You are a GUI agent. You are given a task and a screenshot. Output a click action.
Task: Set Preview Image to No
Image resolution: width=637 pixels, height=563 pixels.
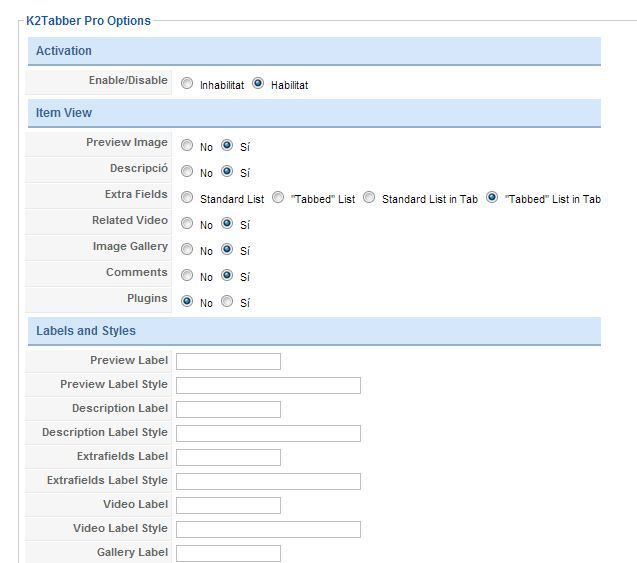[x=187, y=145]
